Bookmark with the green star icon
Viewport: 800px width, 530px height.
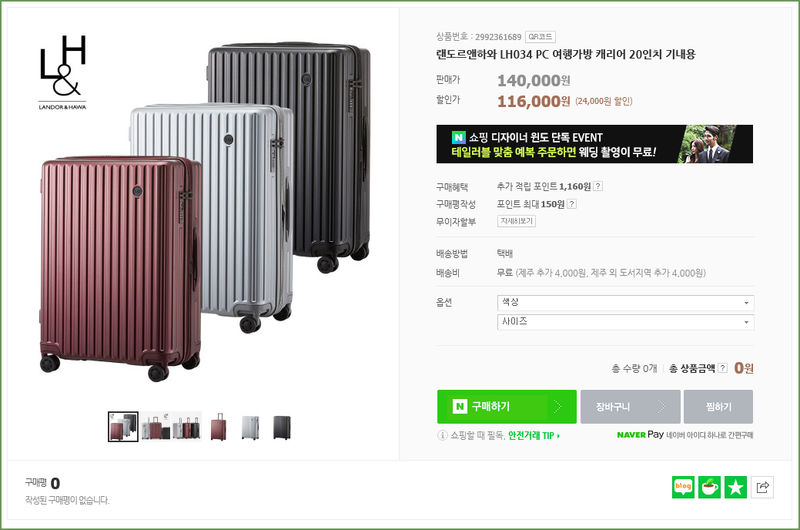pos(736,487)
